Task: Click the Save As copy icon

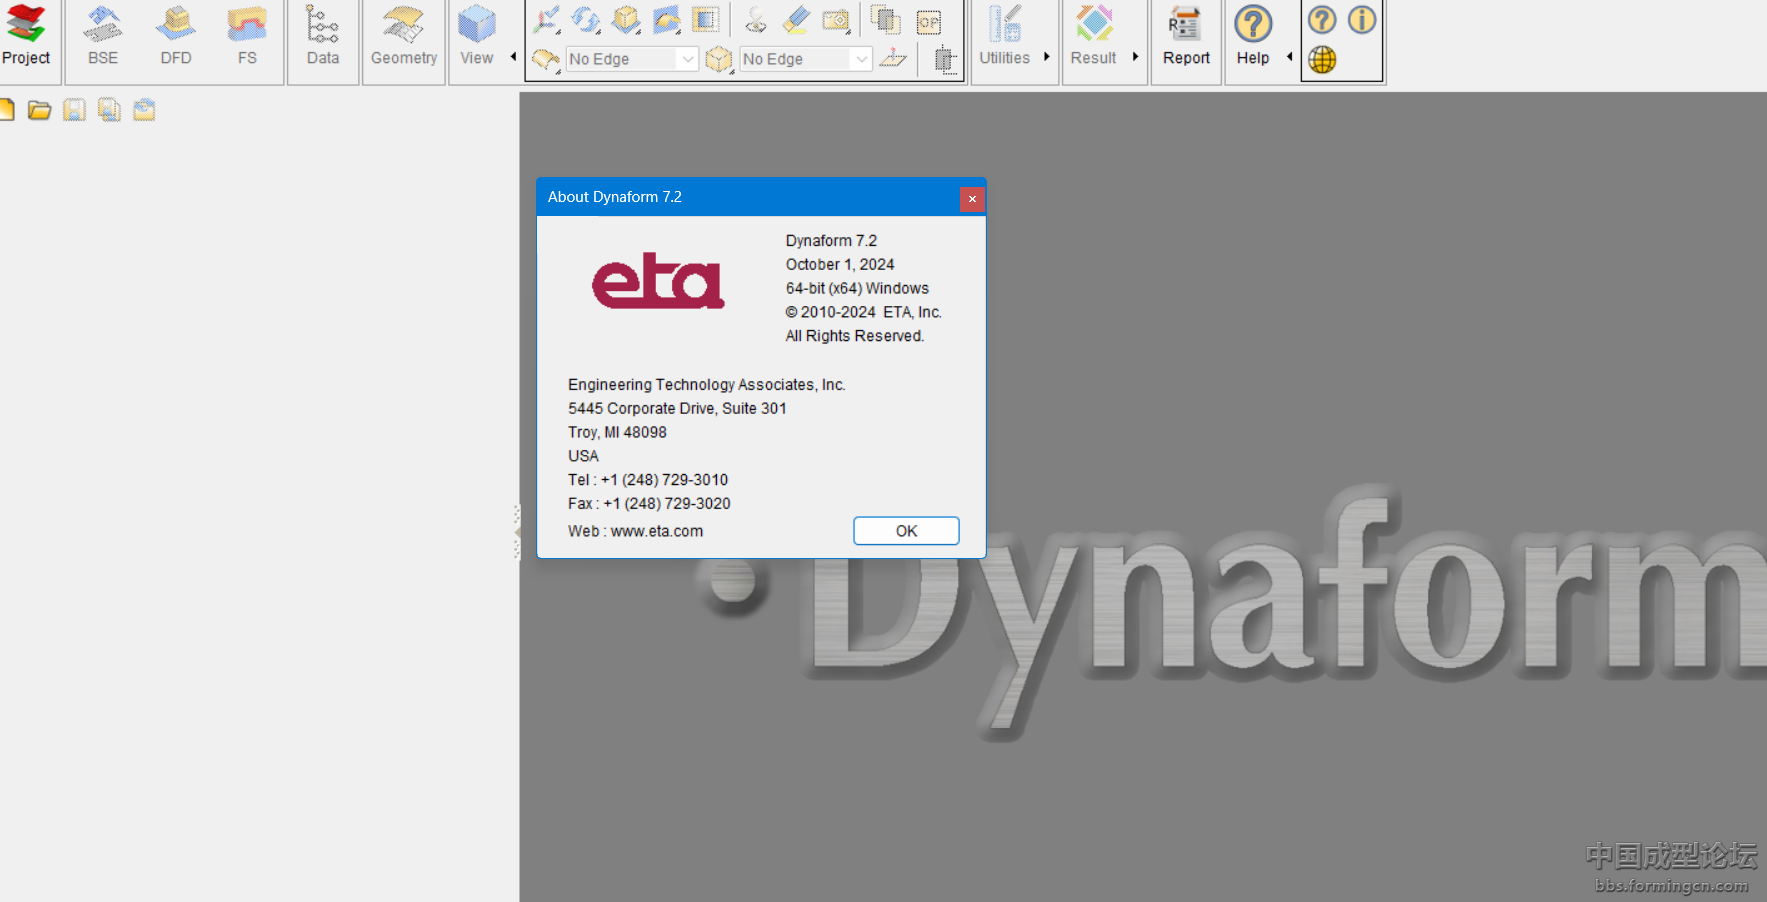Action: pyautogui.click(x=109, y=110)
